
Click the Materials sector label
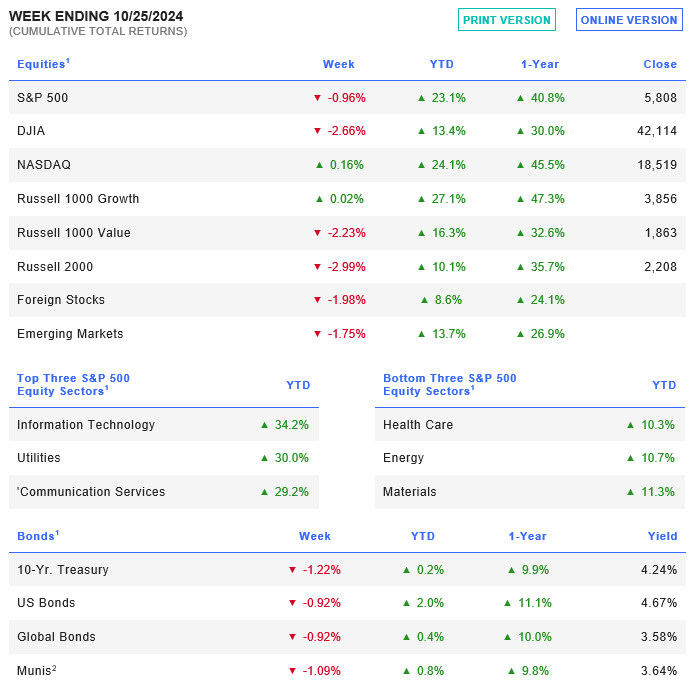point(410,492)
